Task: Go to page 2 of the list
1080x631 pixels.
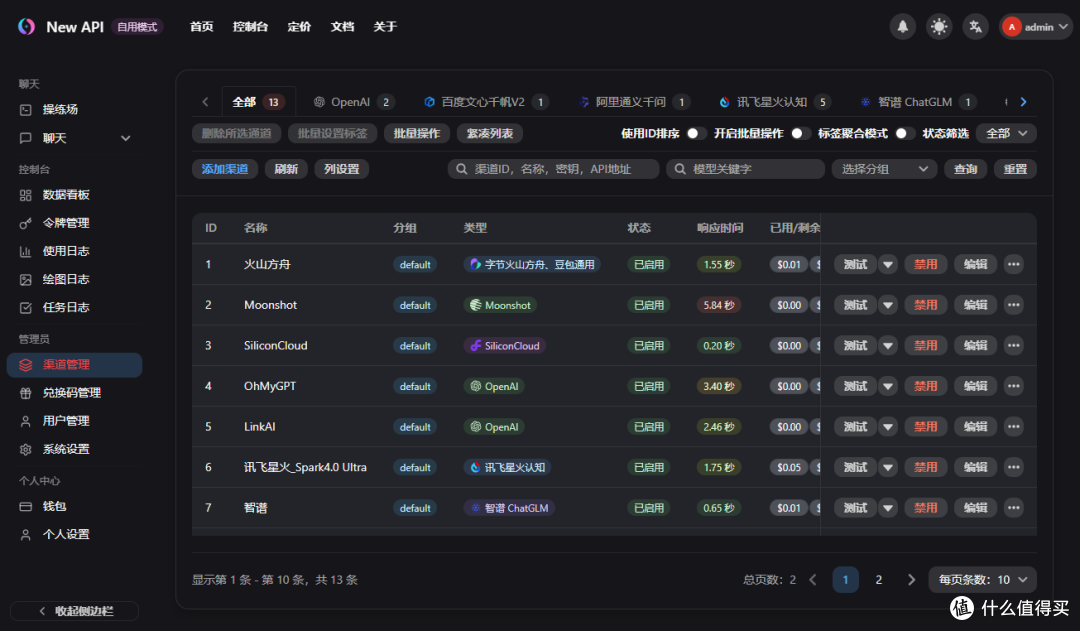Action: [x=878, y=580]
